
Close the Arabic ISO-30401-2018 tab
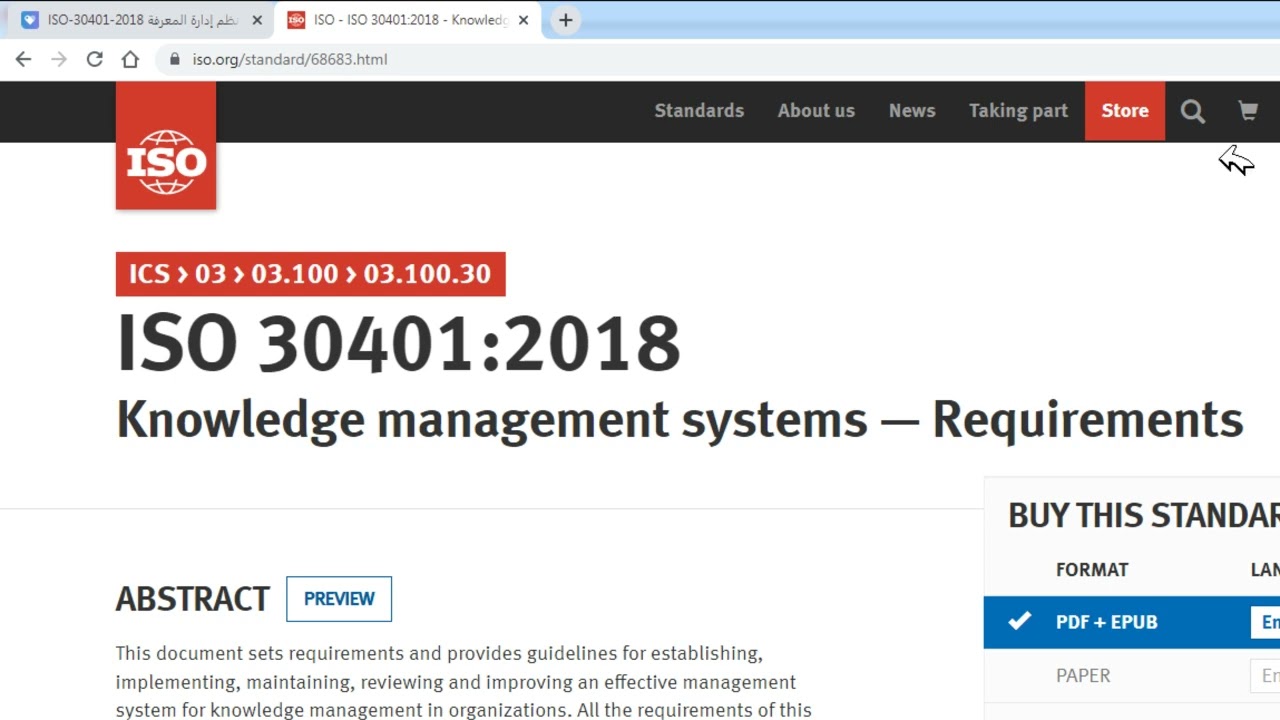[257, 20]
